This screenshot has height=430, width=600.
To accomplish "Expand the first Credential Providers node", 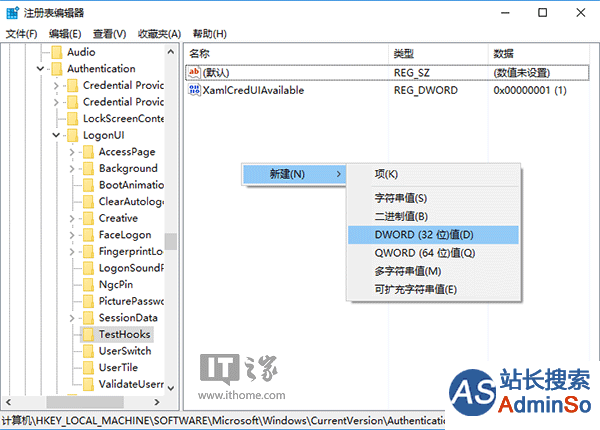I will 56,85.
